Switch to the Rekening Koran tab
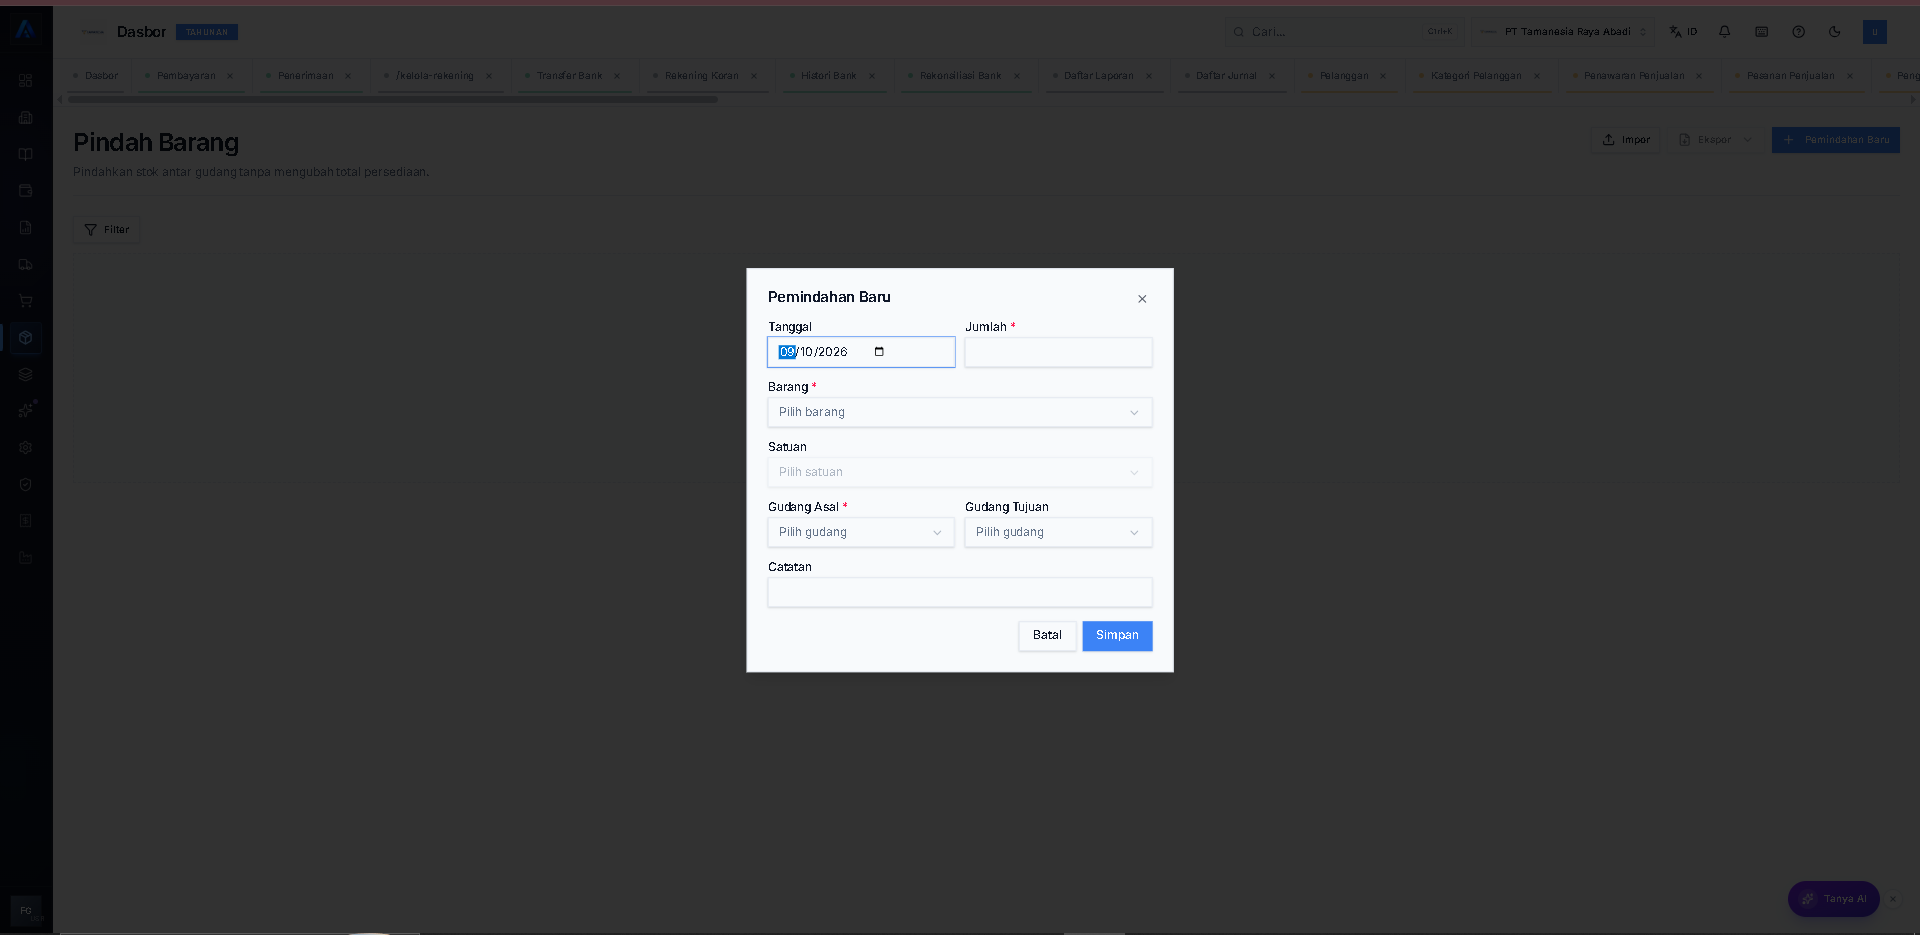This screenshot has height=935, width=1920. pos(701,76)
